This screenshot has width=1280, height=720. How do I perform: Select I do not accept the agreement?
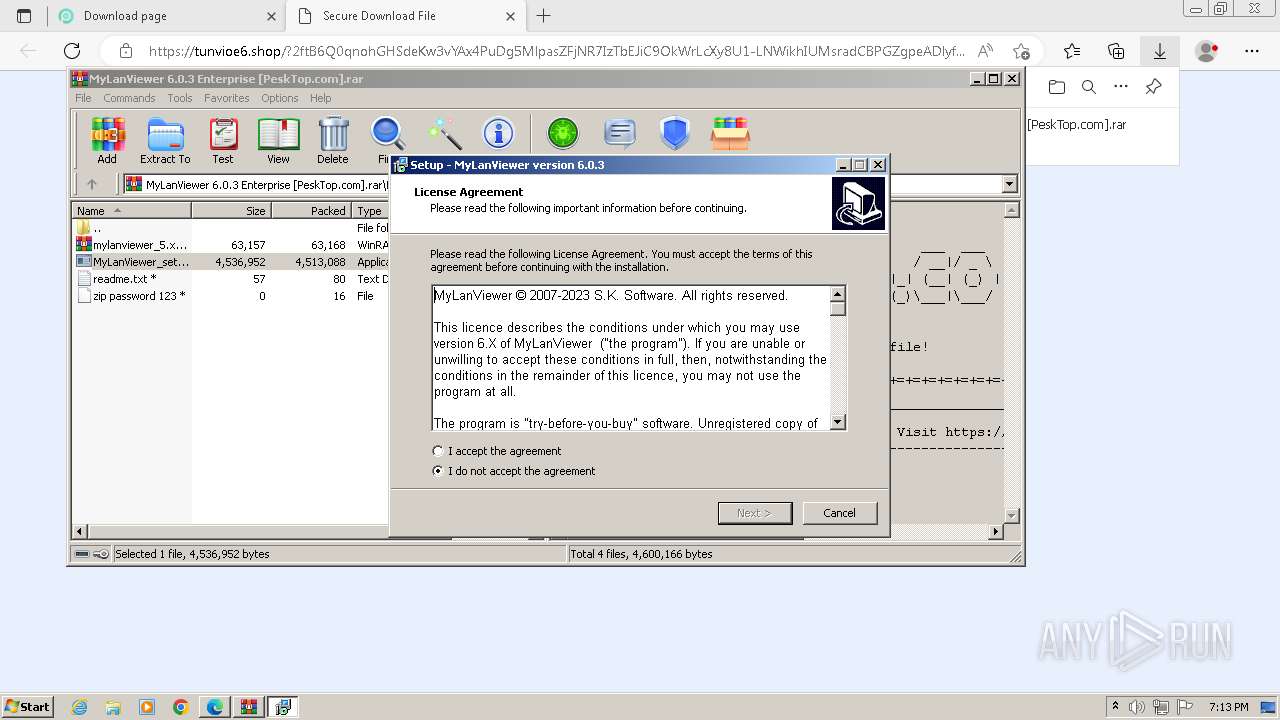click(513, 471)
